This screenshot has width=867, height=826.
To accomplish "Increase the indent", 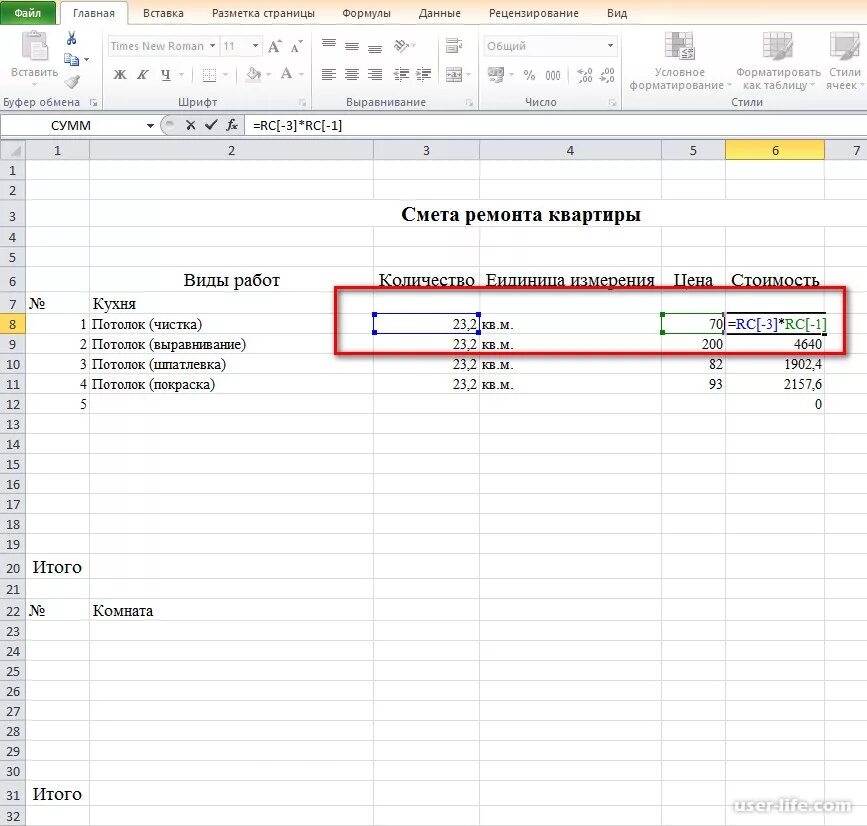I will (x=424, y=74).
